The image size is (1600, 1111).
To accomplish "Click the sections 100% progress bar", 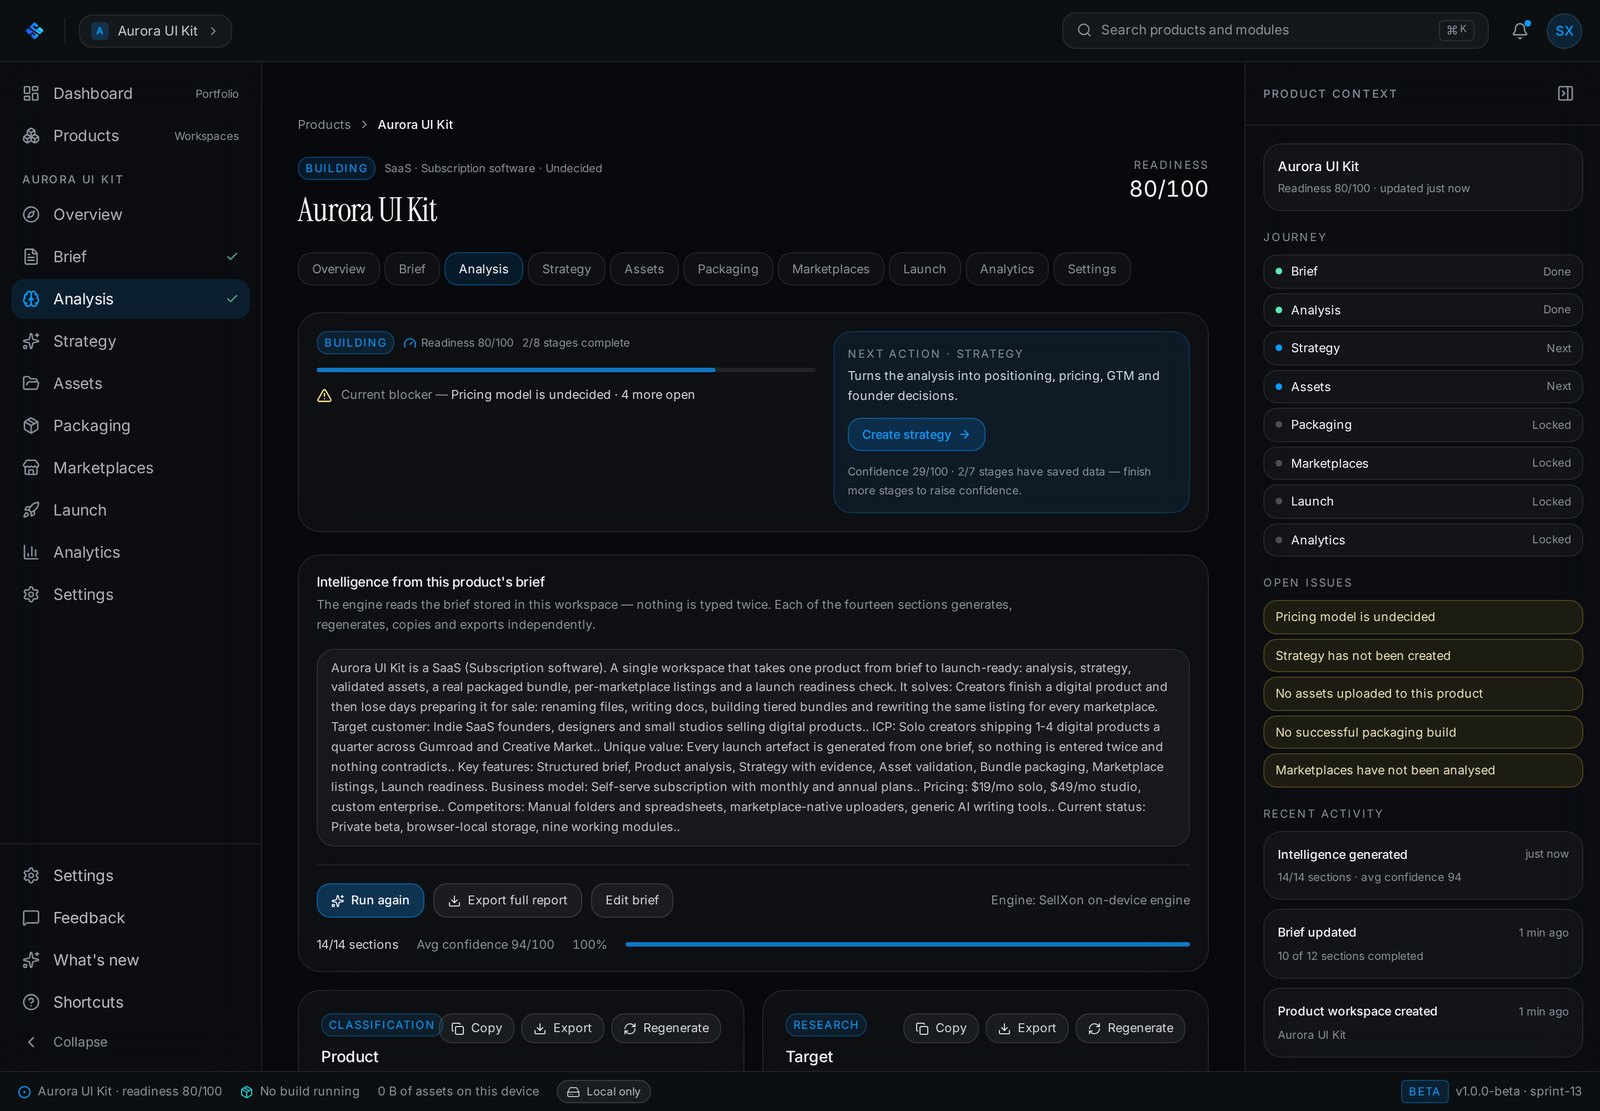I will 907,944.
